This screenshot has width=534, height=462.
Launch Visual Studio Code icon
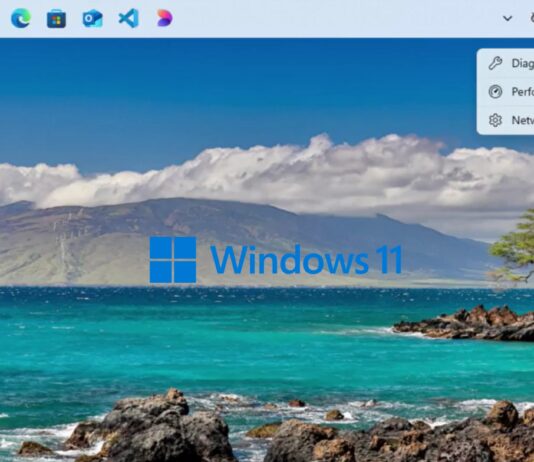click(129, 18)
